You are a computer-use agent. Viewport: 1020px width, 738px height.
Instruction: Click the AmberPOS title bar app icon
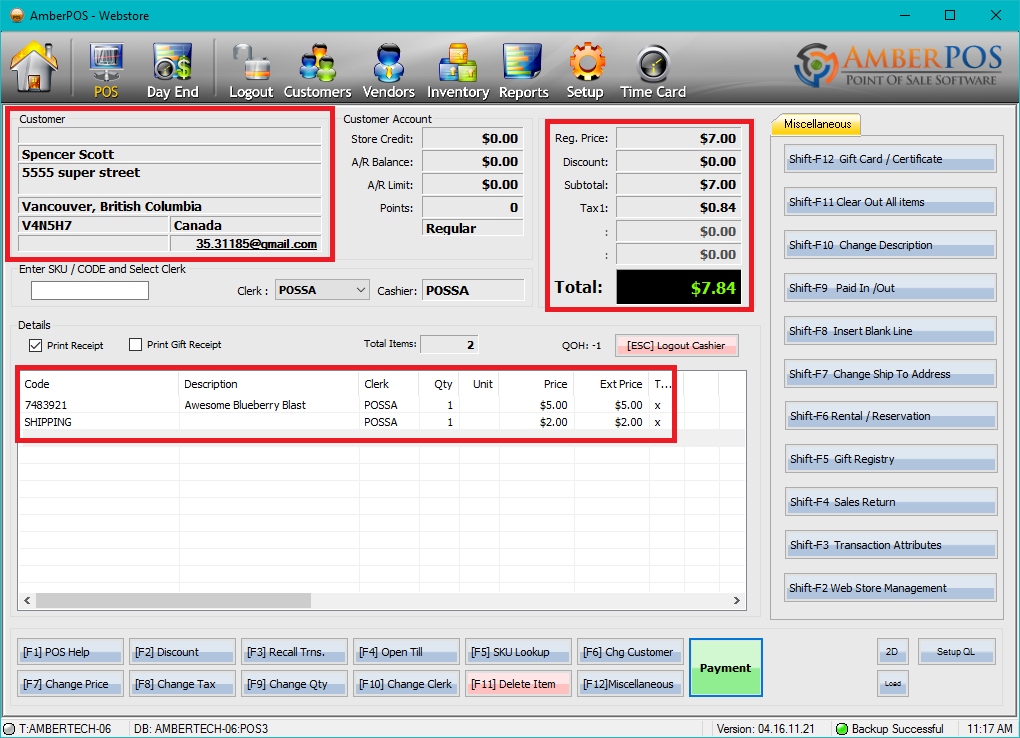[17, 15]
